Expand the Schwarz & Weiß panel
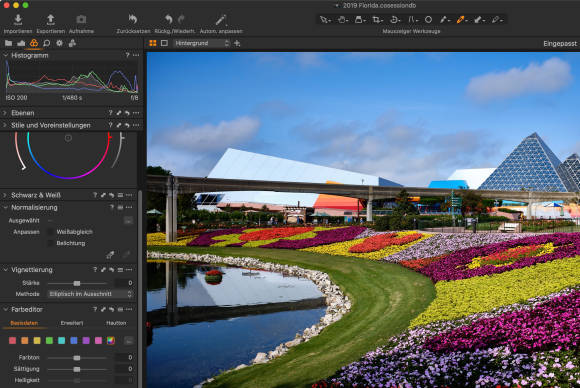 coord(5,195)
